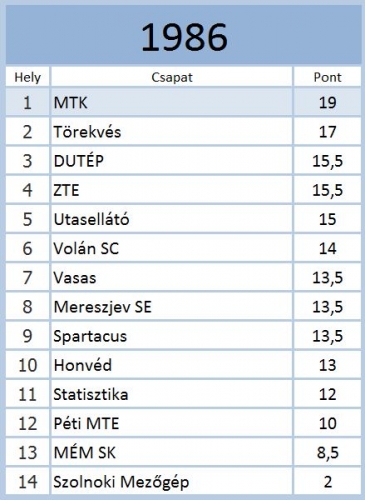Select the ZTE team cell

coord(172,190)
